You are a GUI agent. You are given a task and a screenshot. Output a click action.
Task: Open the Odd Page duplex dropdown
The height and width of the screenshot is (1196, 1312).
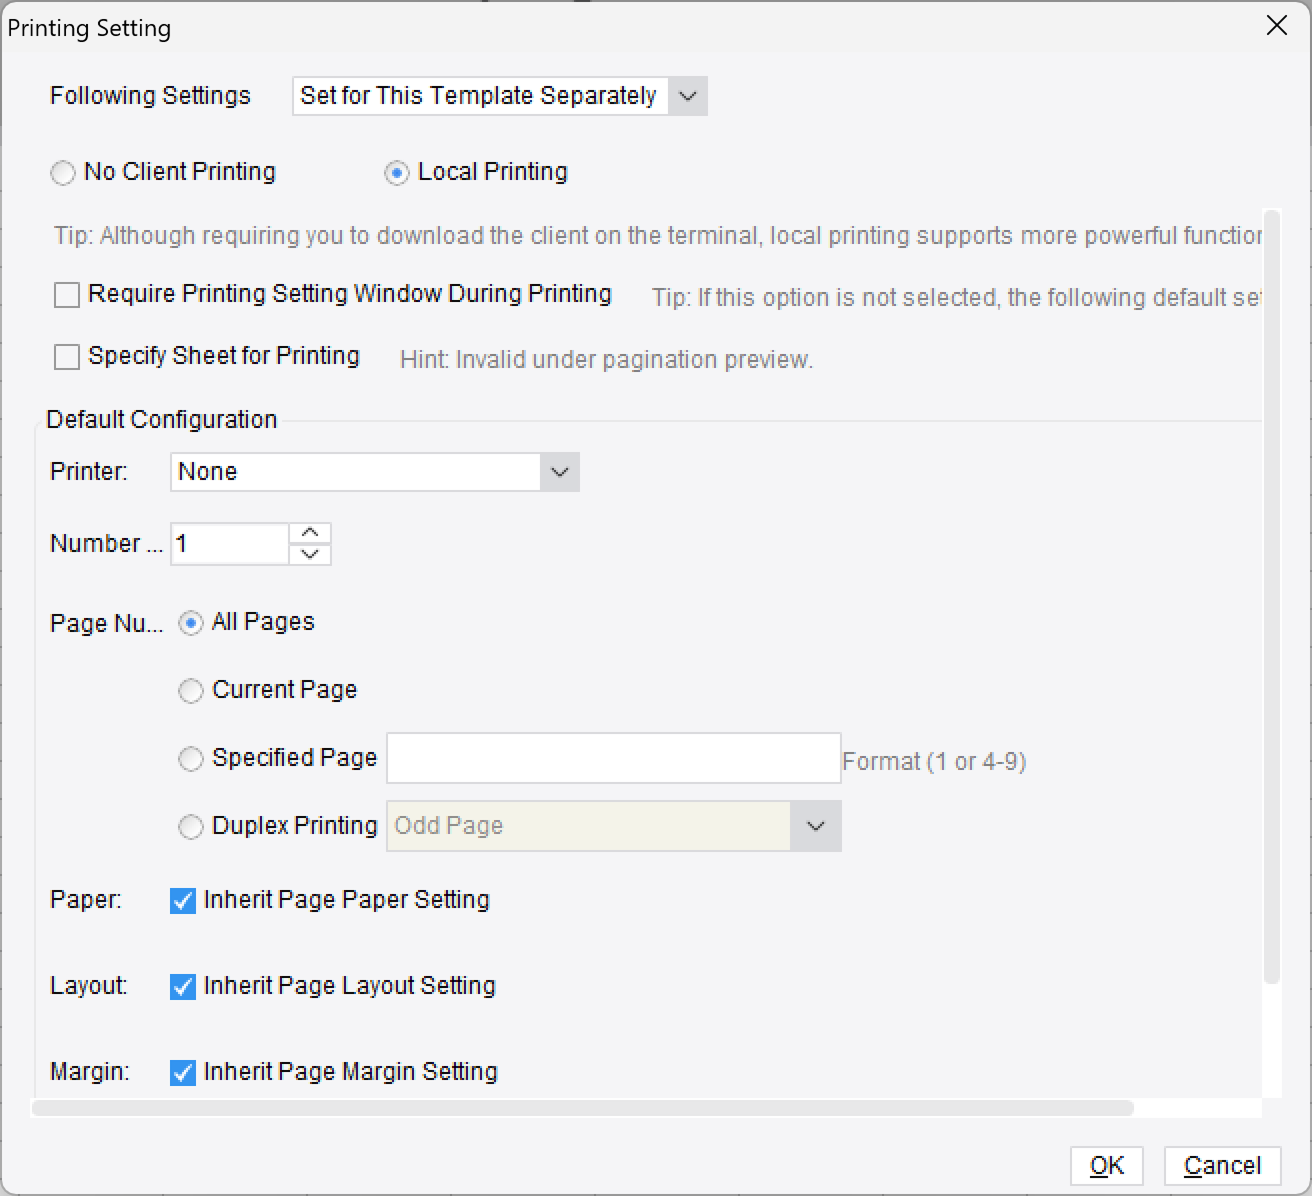tap(816, 826)
